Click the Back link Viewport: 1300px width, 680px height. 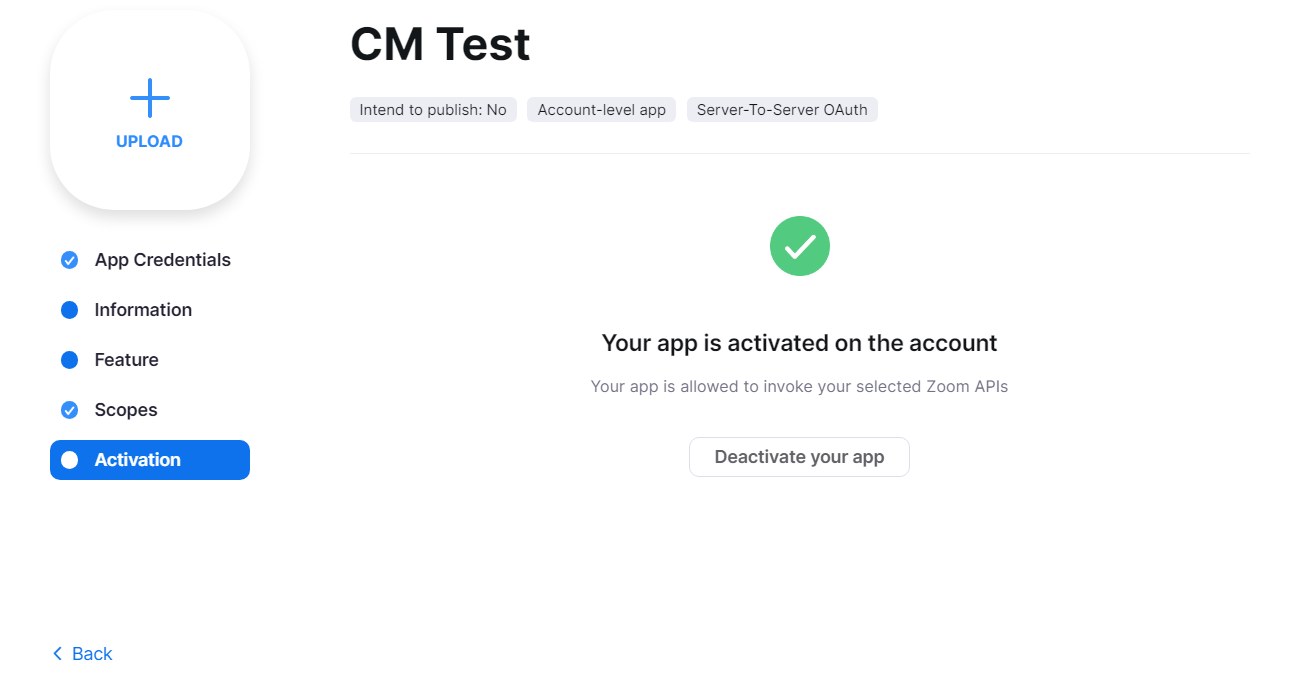tap(82, 654)
